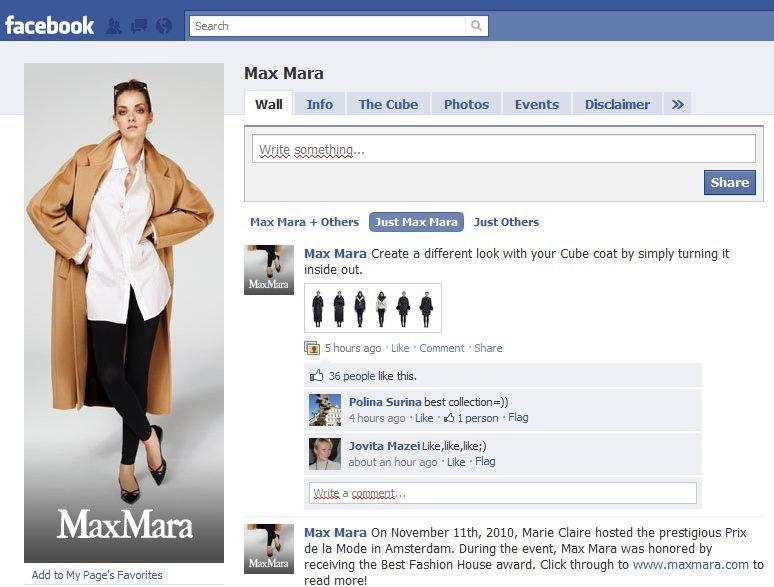Open the Events tab

pos(537,104)
